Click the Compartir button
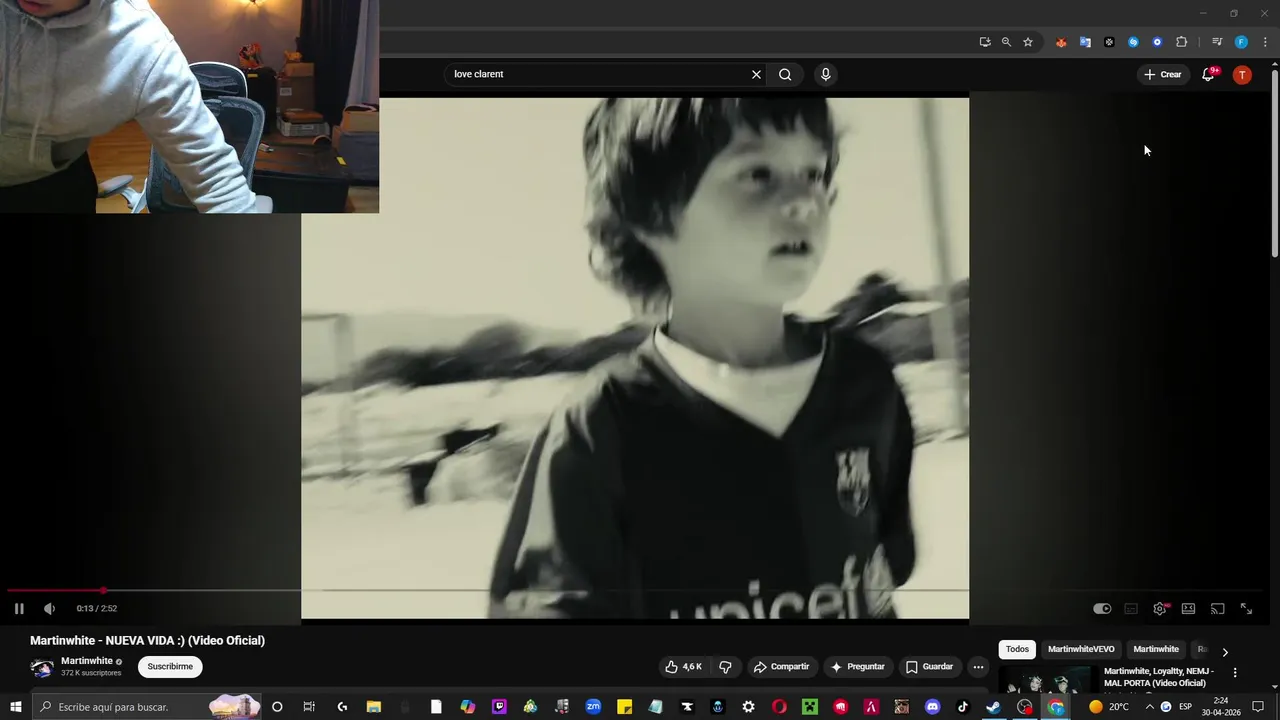1280x720 pixels. pyautogui.click(x=781, y=667)
